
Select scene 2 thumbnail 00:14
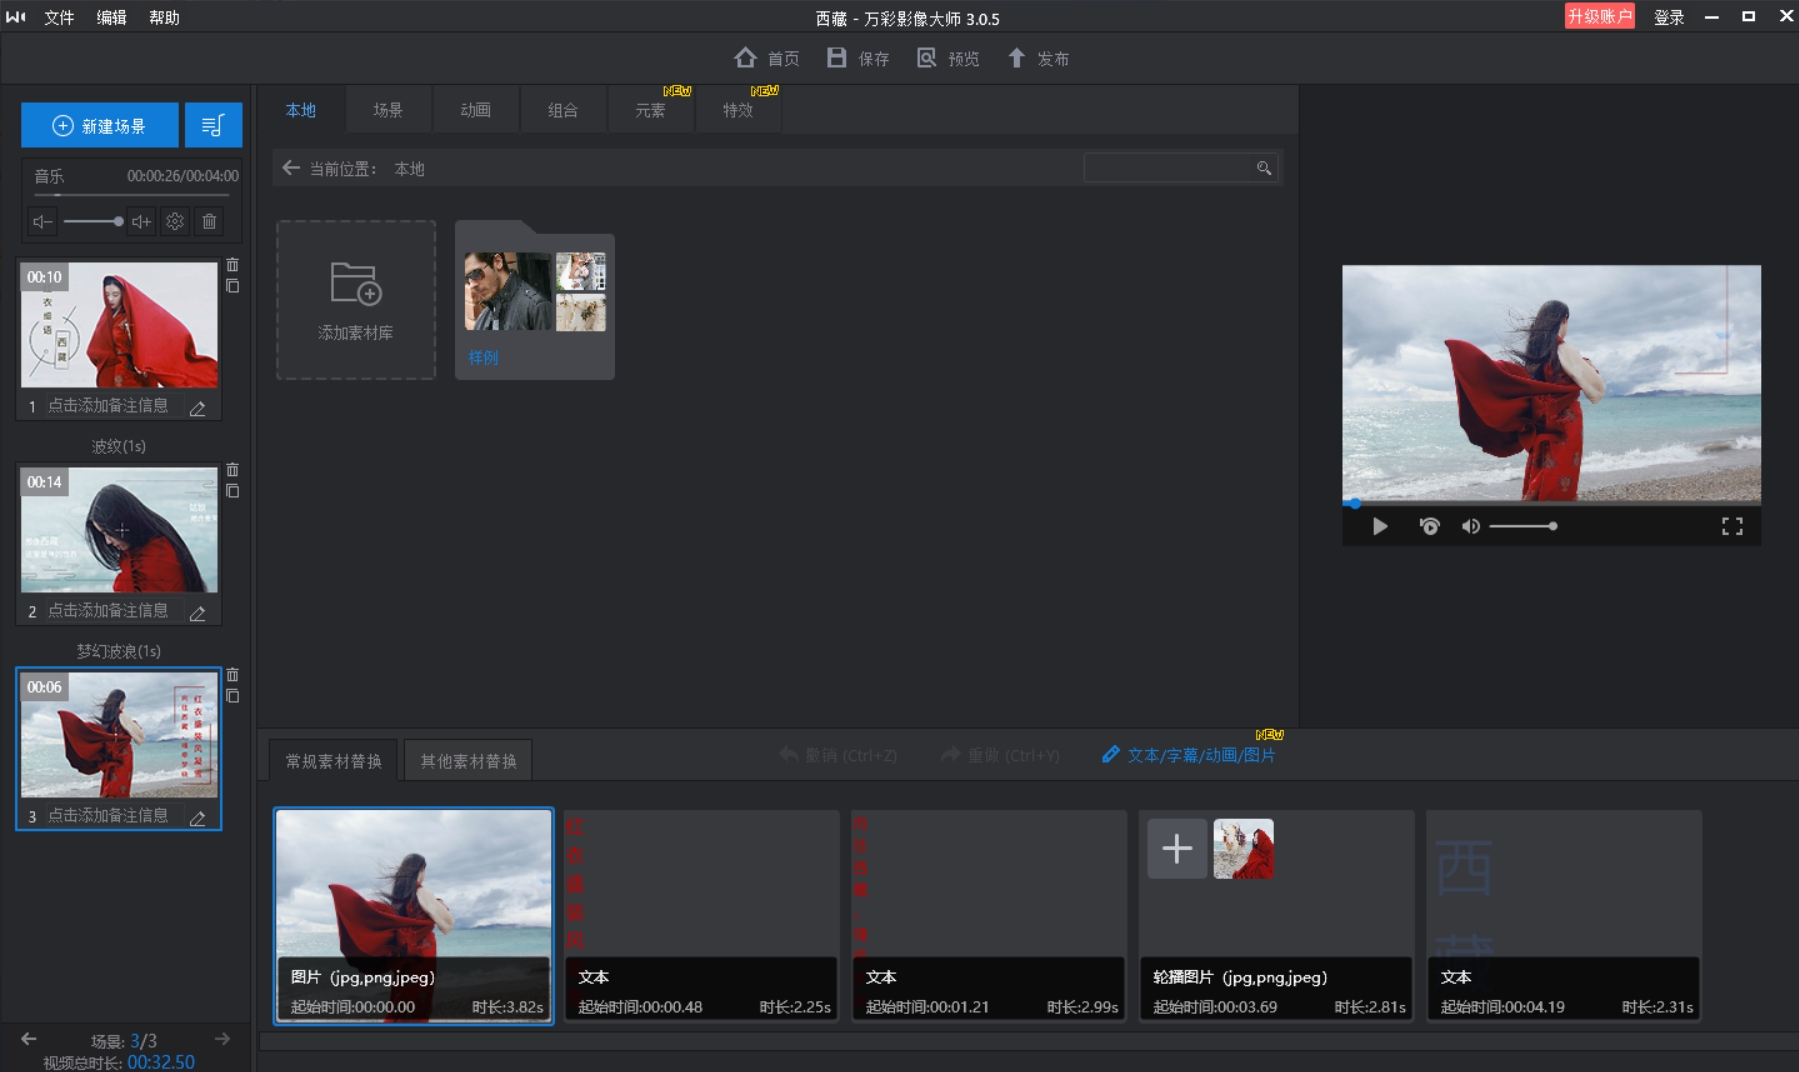119,530
